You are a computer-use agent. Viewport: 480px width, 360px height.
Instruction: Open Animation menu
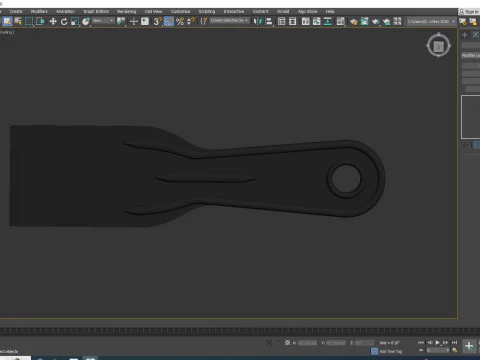65,11
